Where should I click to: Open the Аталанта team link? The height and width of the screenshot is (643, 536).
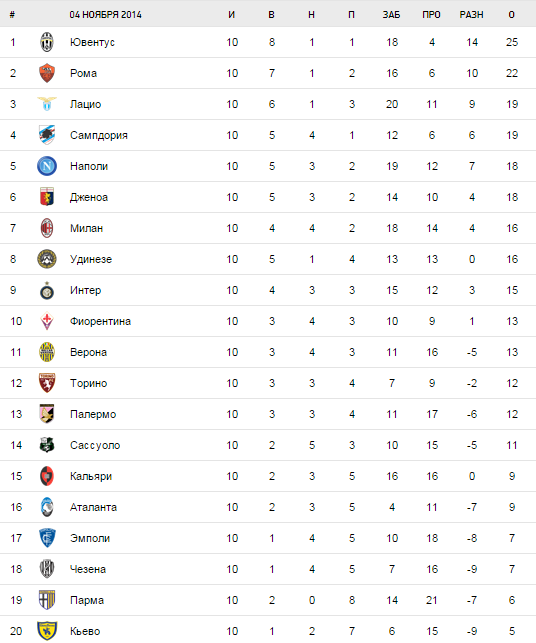coord(93,507)
